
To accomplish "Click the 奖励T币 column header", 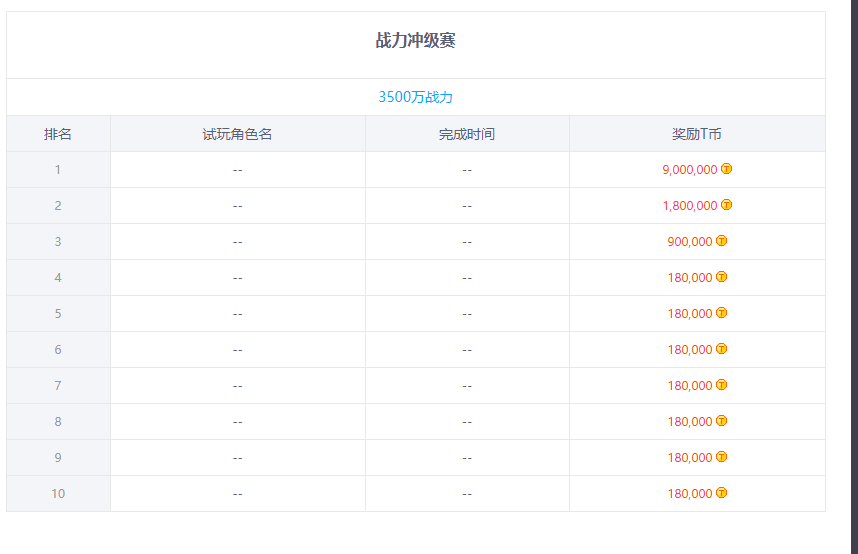I will pos(697,134).
